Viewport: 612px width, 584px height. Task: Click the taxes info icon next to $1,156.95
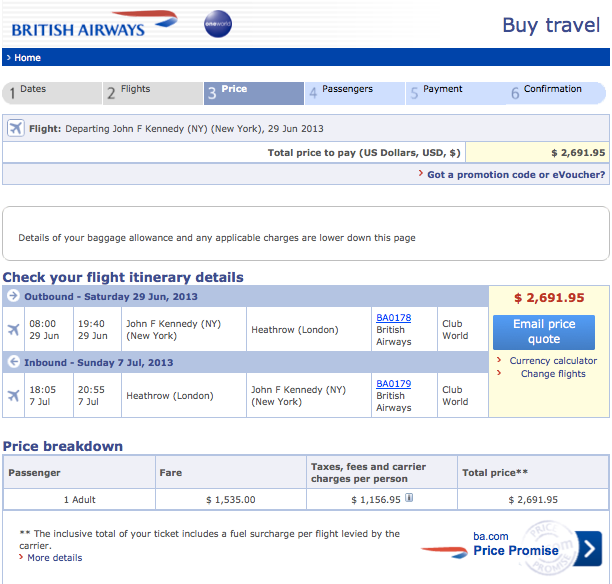(410, 499)
